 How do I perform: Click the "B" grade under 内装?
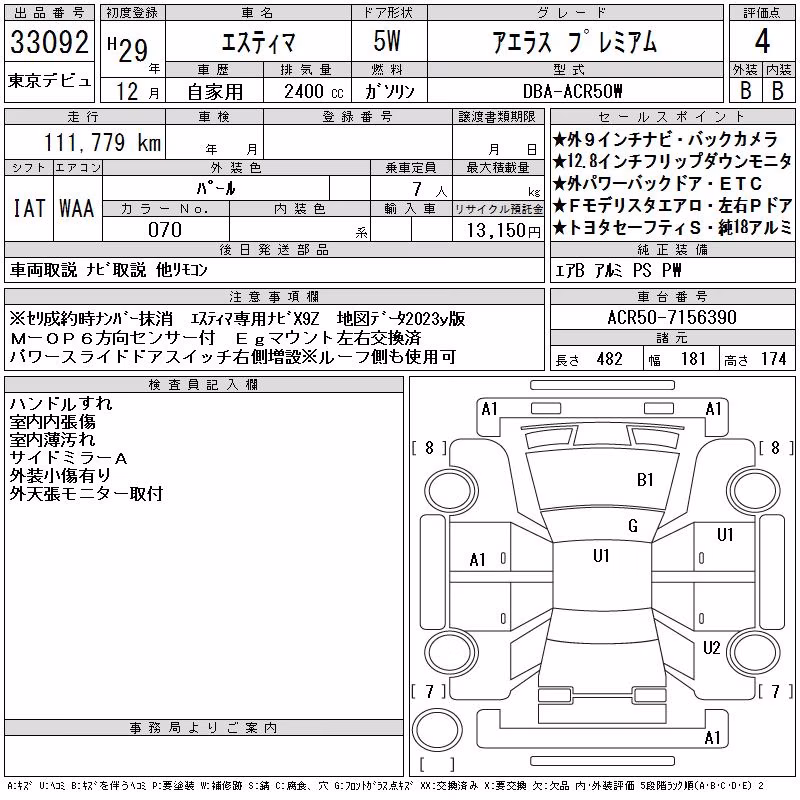tap(778, 91)
